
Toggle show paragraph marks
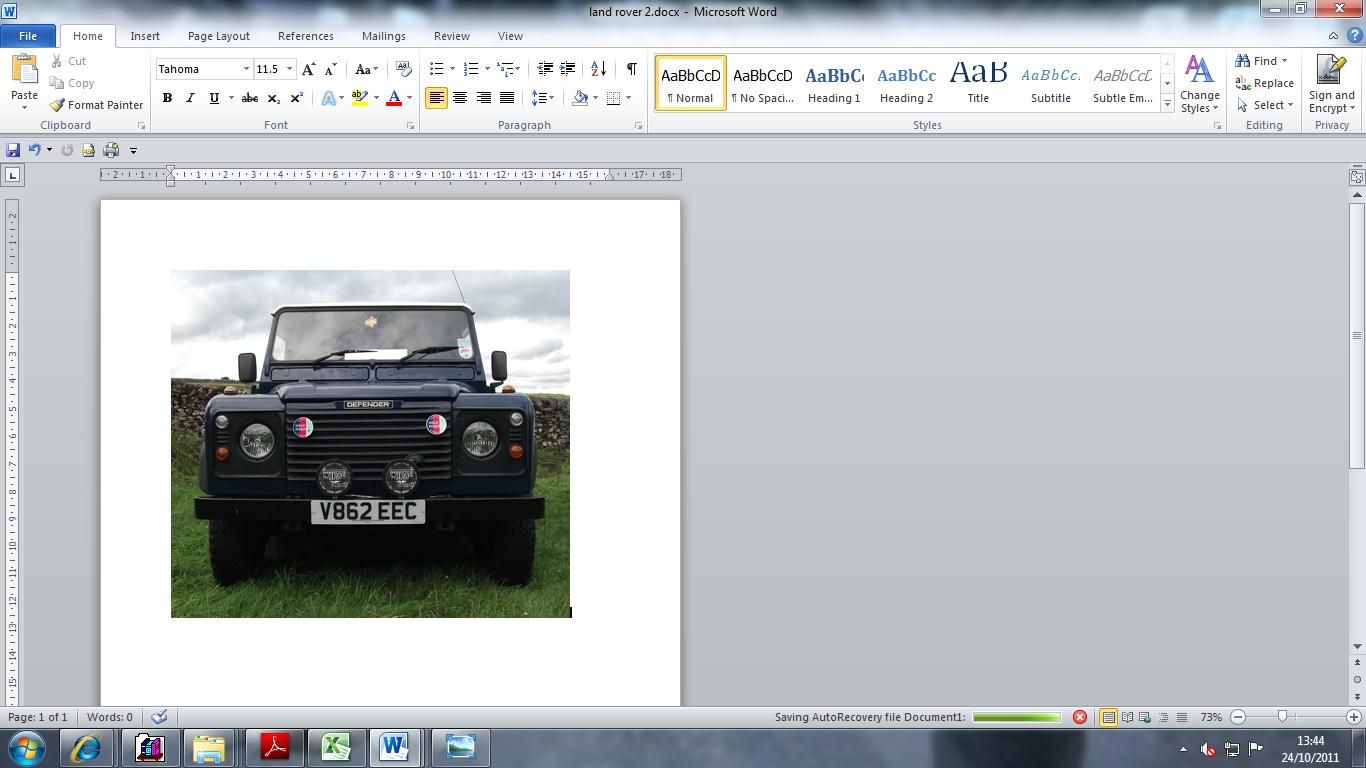631,69
